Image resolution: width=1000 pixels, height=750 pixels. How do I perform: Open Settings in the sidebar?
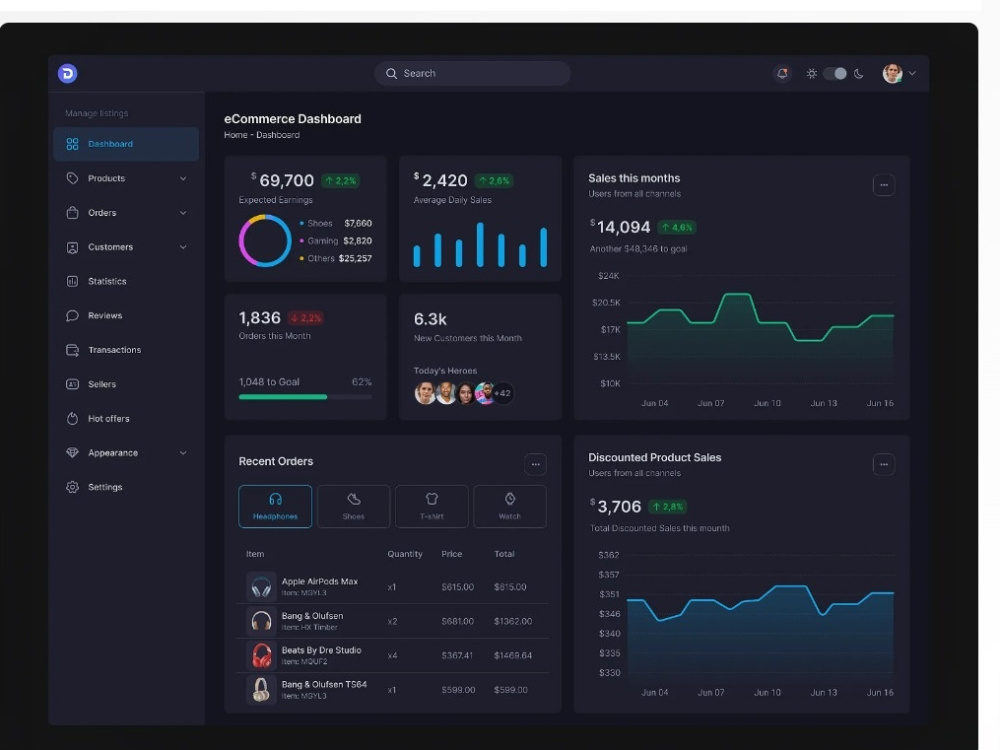[126, 487]
